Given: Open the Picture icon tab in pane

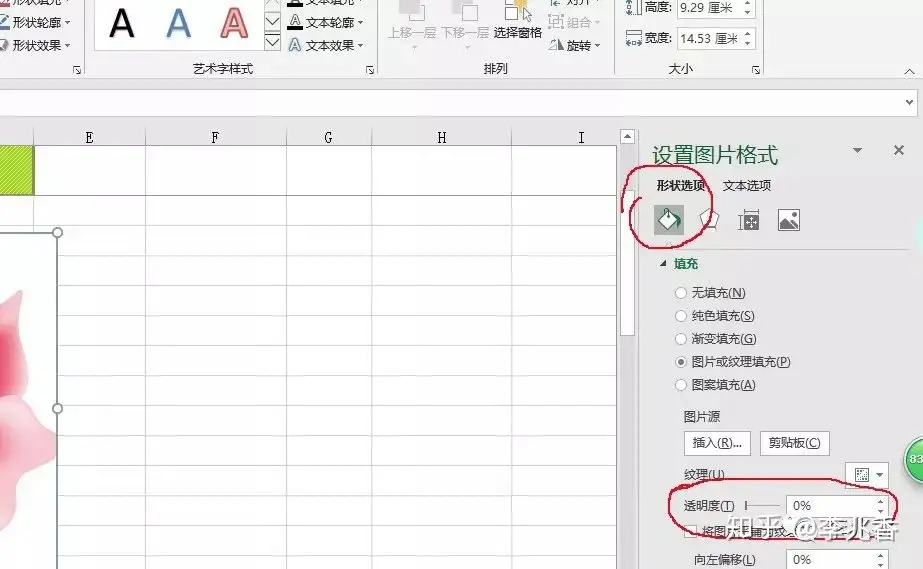Looking at the screenshot, I should click(789, 220).
